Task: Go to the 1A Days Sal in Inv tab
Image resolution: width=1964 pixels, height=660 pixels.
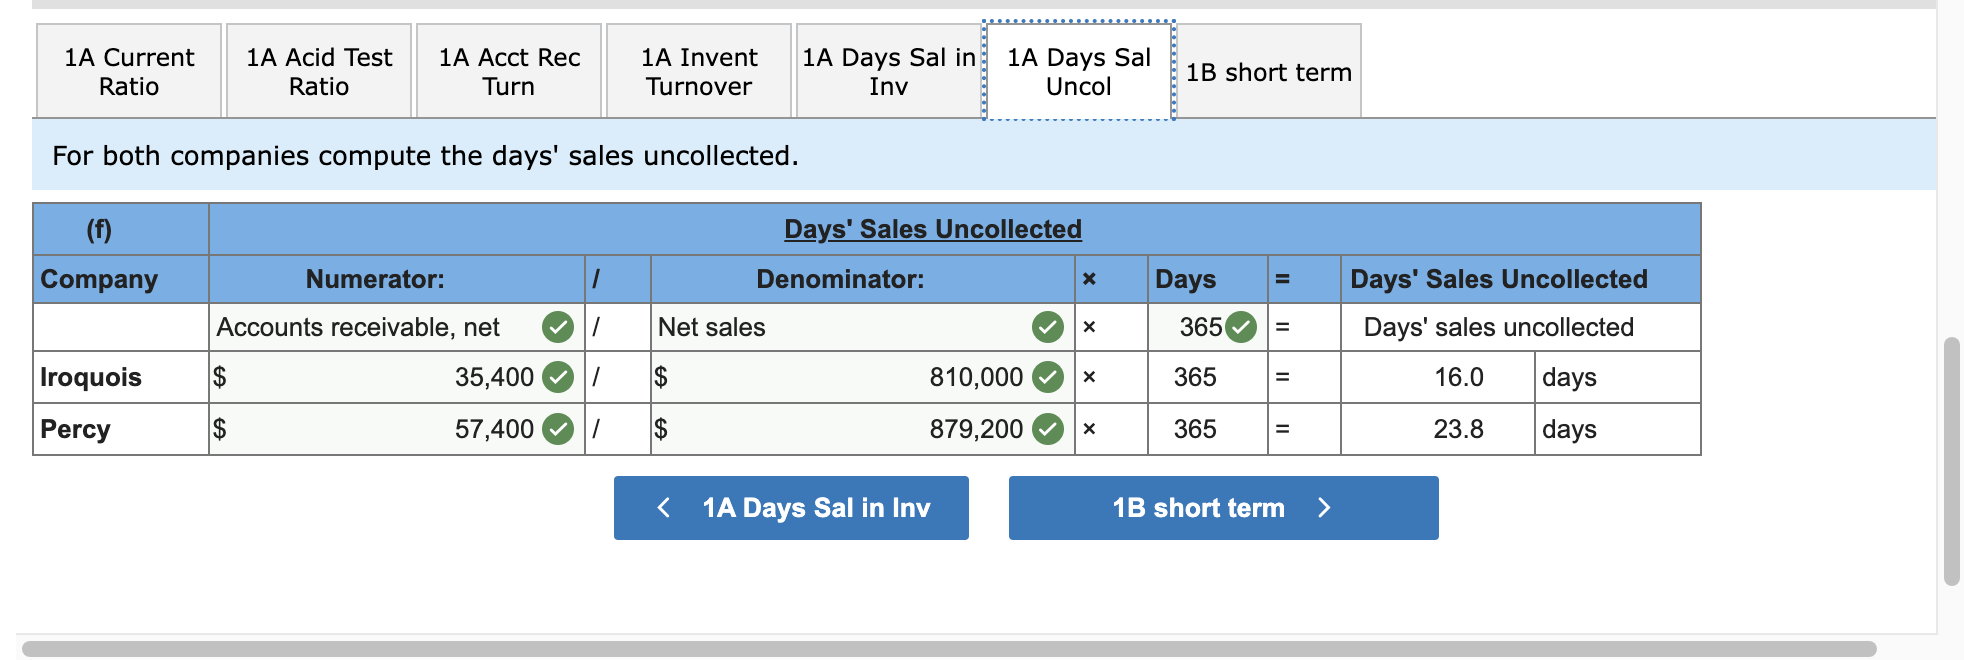Action: point(889,71)
